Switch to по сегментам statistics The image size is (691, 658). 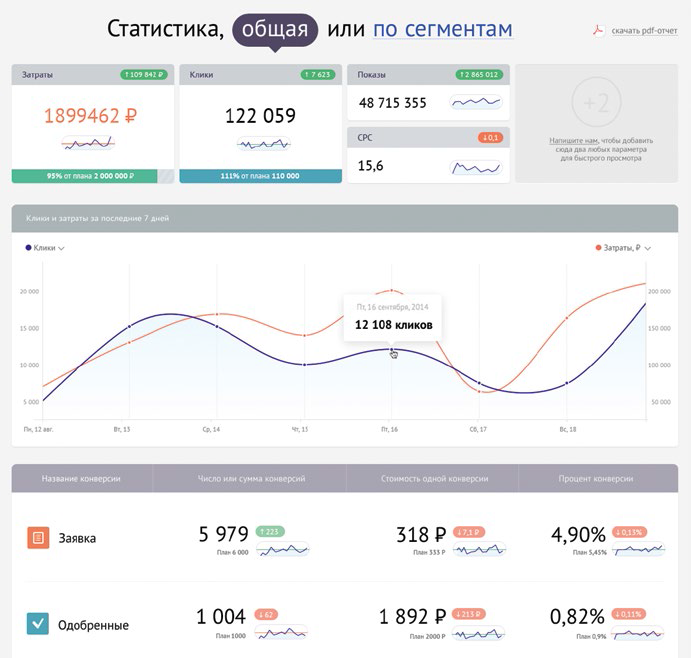(x=442, y=29)
